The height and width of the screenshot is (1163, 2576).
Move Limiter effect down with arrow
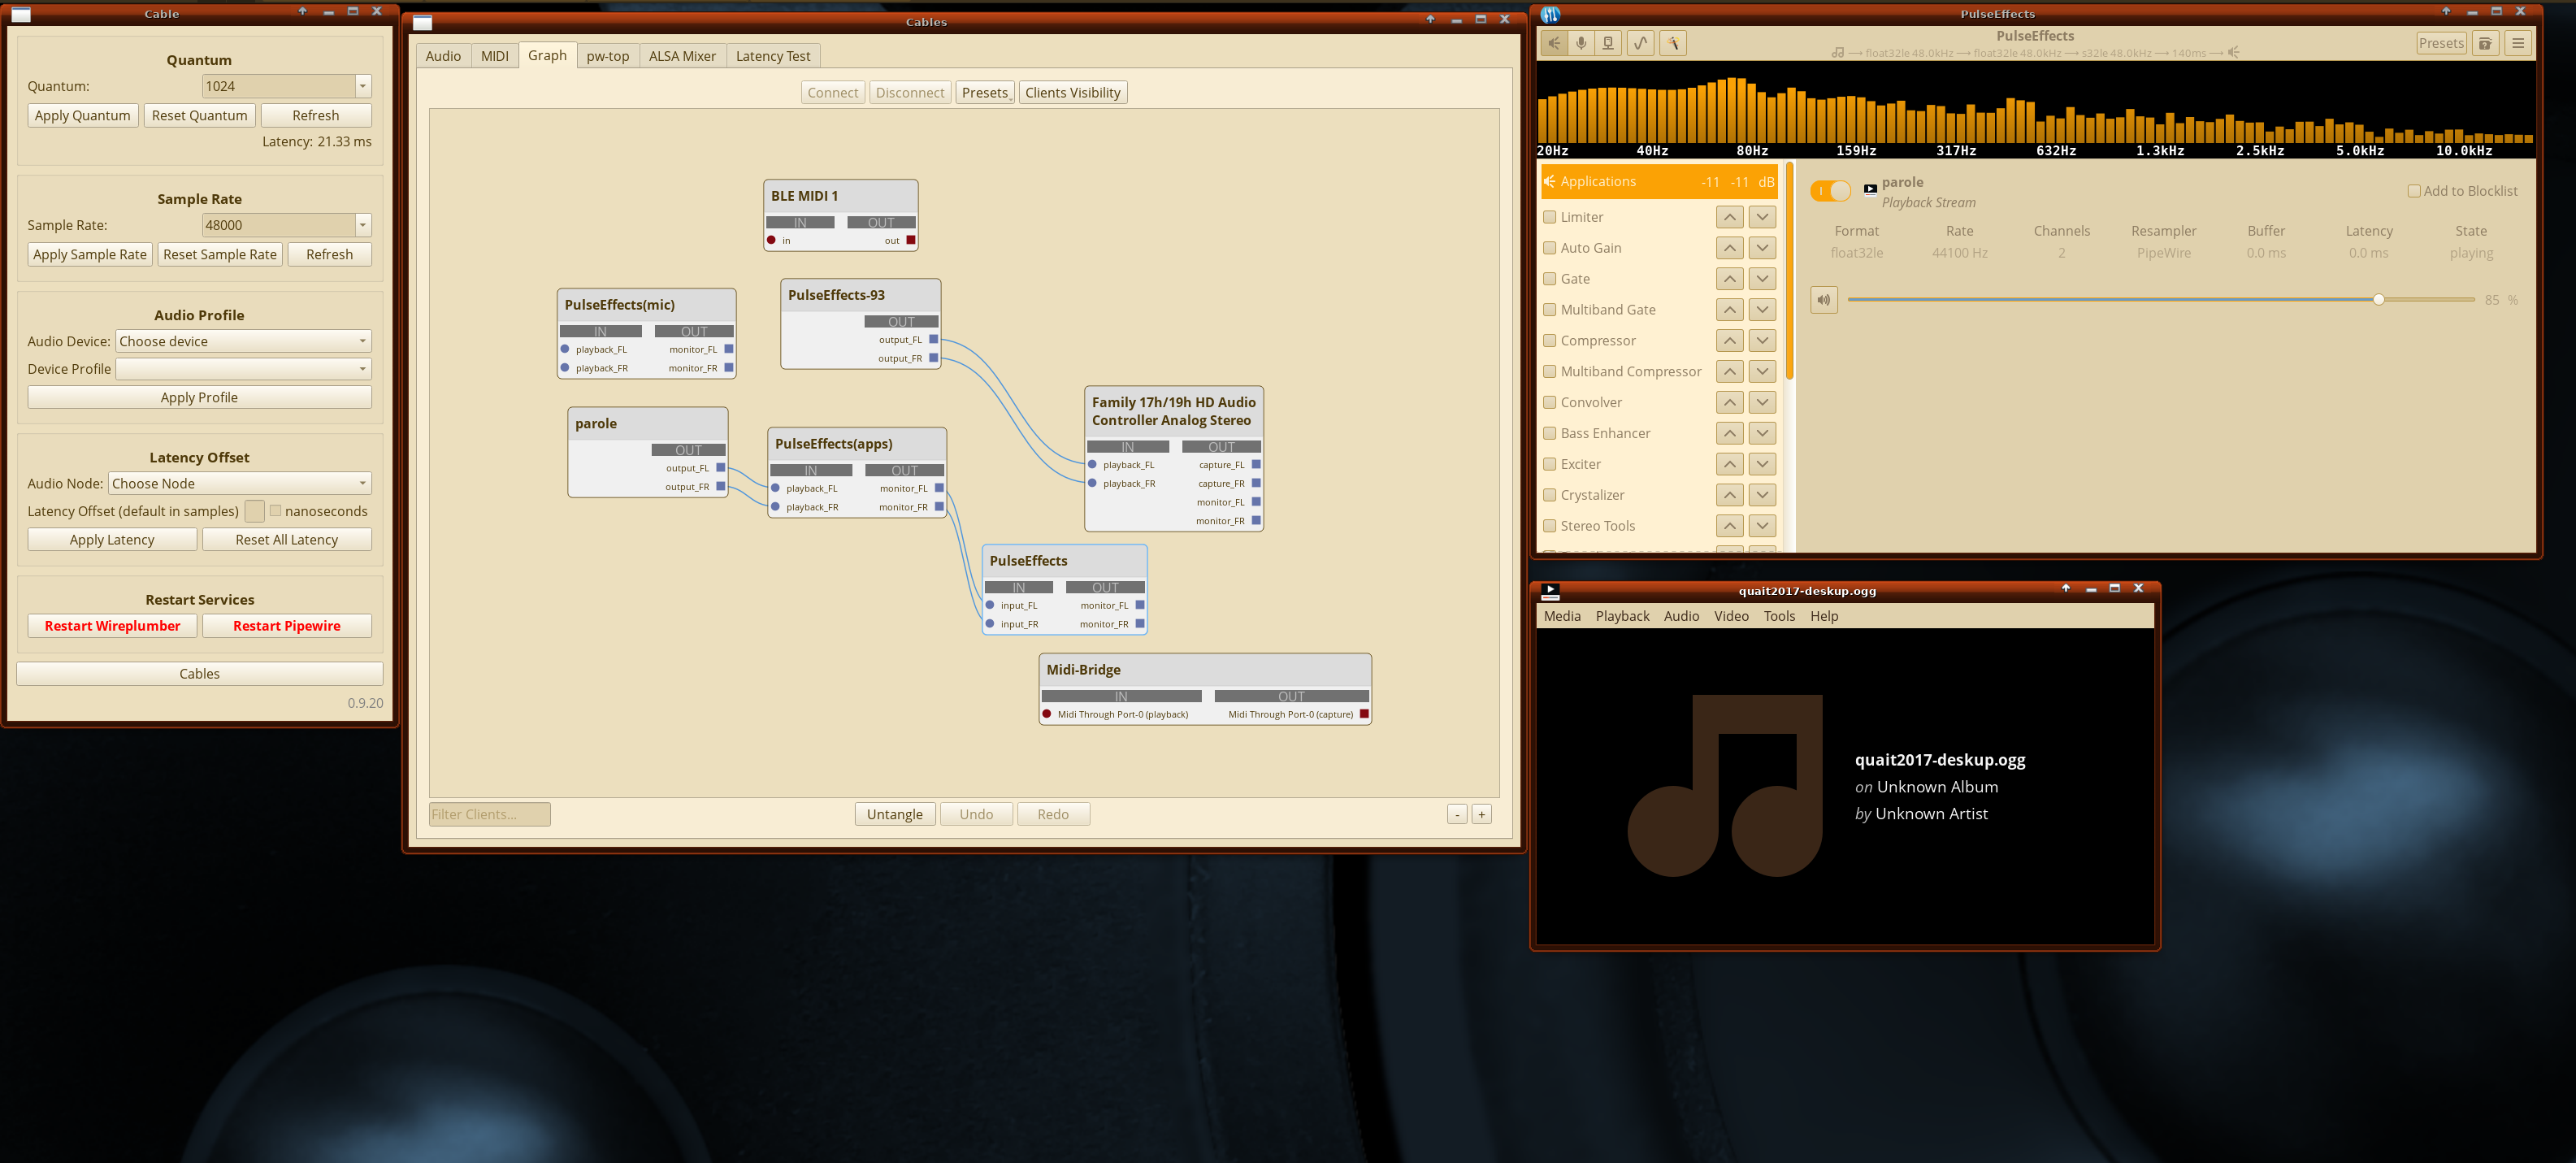pyautogui.click(x=1762, y=217)
